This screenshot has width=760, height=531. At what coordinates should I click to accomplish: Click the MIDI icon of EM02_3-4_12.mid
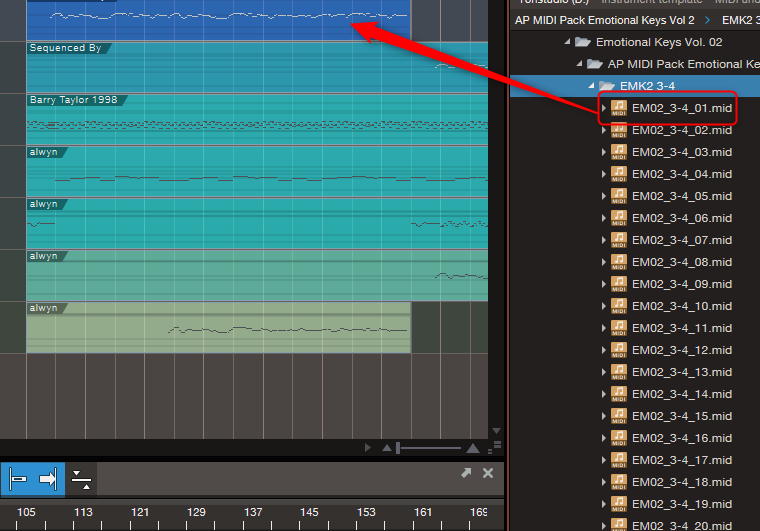619,350
